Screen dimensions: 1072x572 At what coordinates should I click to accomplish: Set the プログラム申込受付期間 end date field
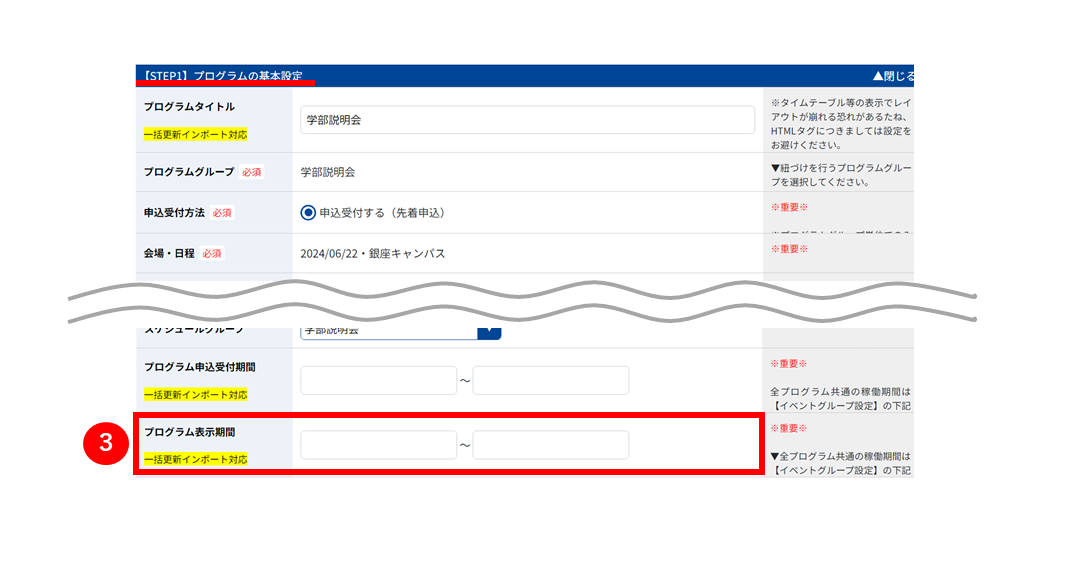[x=551, y=380]
